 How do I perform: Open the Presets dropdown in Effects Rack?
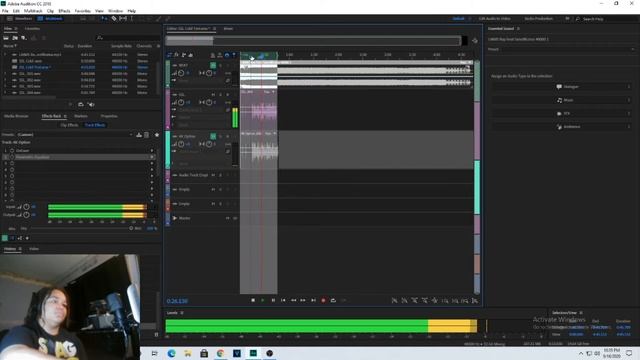click(x=75, y=135)
